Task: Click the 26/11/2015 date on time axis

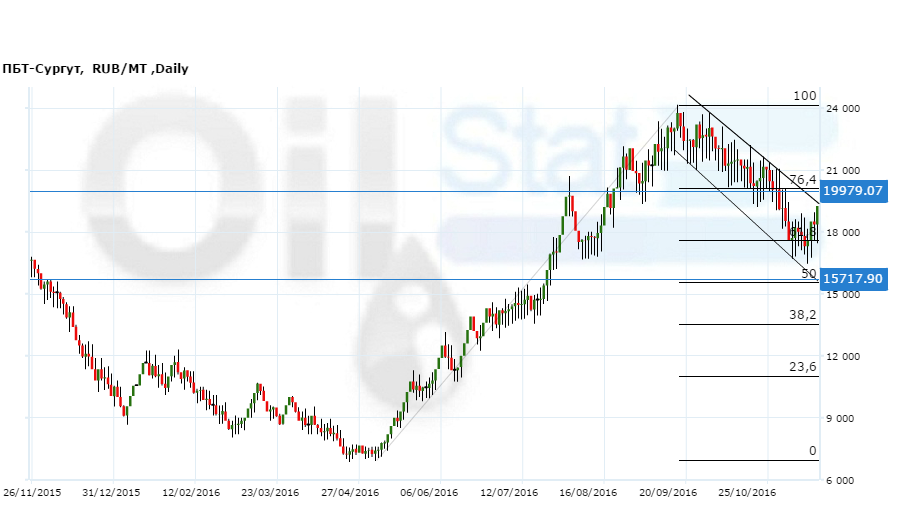Action: pos(30,493)
